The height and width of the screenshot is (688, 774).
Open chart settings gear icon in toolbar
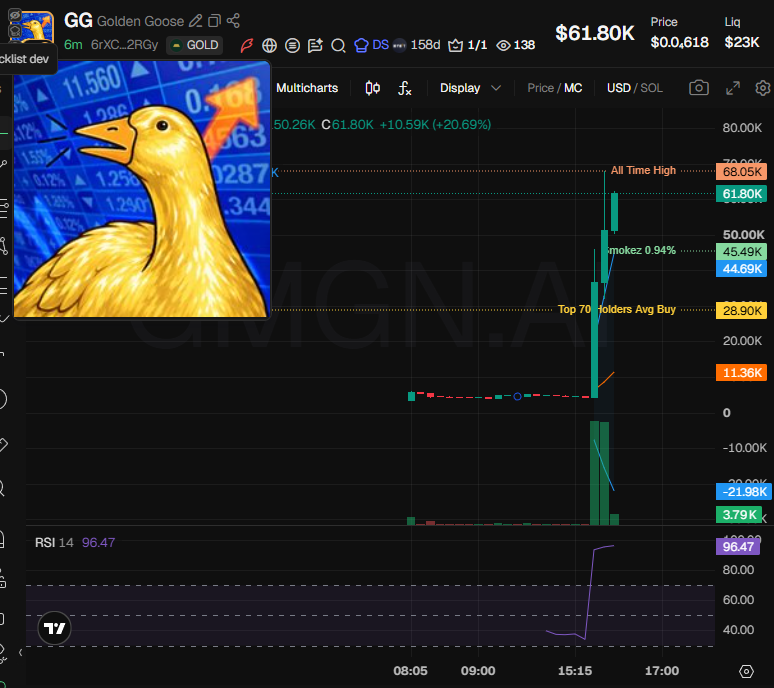click(x=763, y=88)
